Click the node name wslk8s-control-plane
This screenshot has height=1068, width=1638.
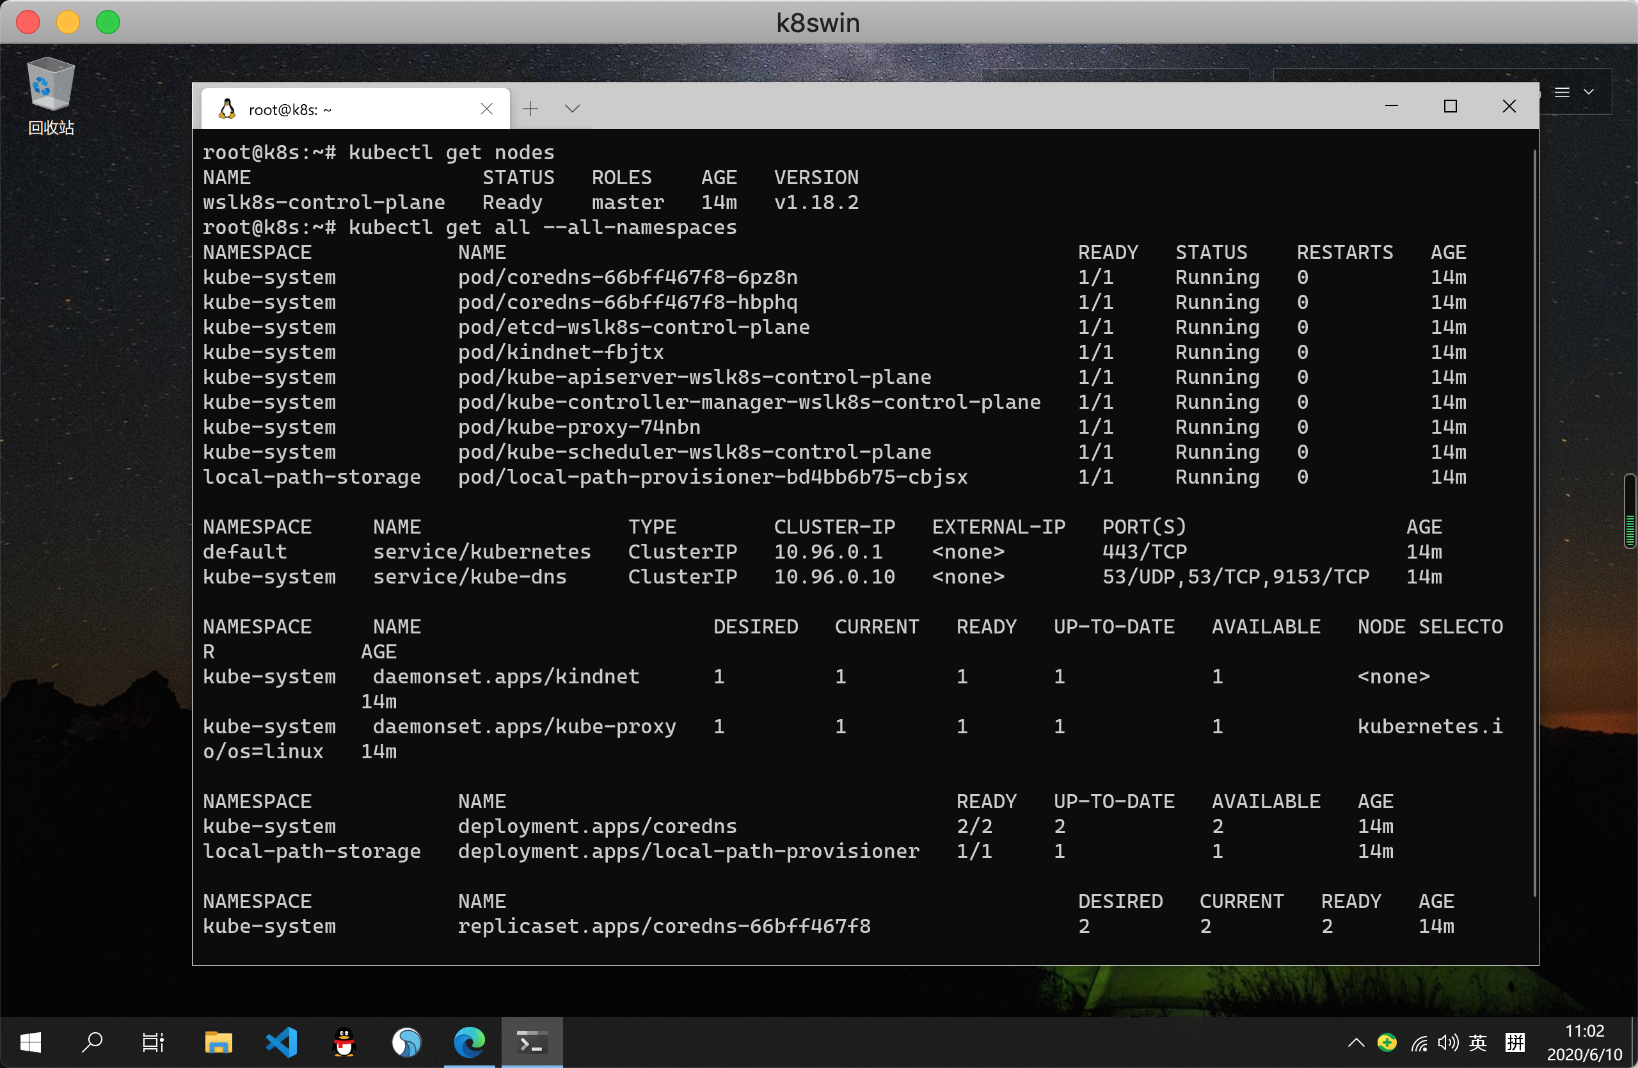(x=324, y=202)
